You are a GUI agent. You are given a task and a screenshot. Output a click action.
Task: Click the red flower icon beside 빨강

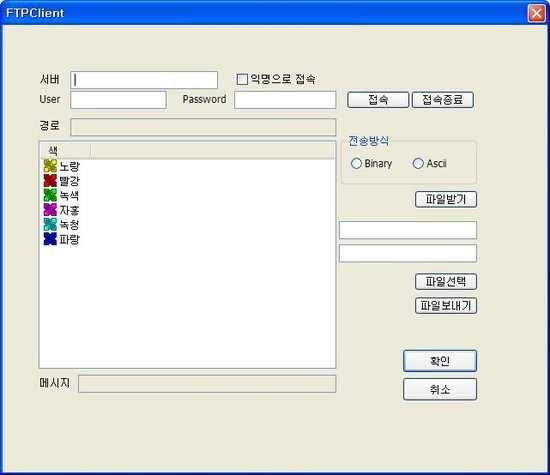point(50,181)
